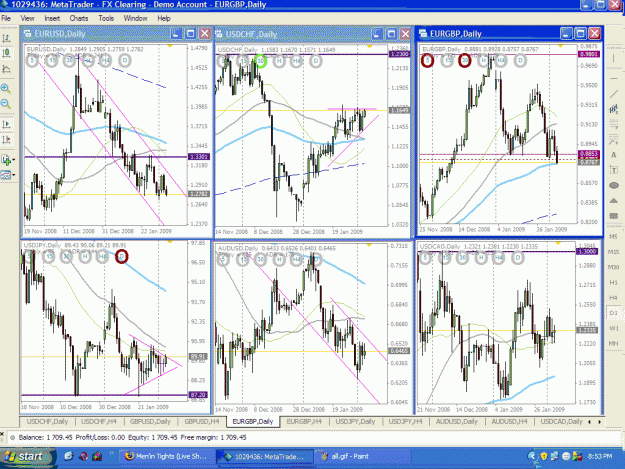Screen dimensions: 625x469
Task: Select the vertical line drawing tool
Action: (613, 59)
